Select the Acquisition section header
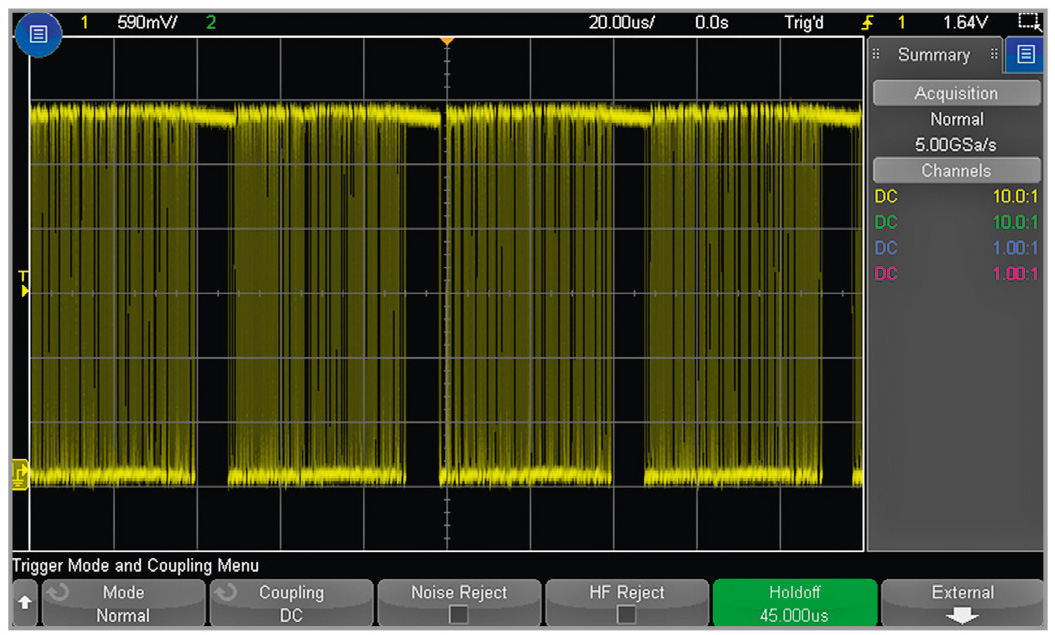Image resolution: width=1055 pixels, height=635 pixels. click(956, 93)
